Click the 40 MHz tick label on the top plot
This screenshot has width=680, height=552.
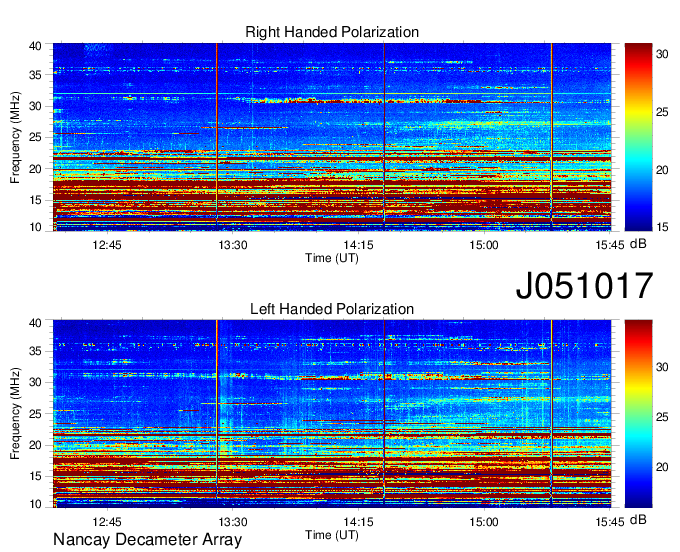tap(35, 46)
